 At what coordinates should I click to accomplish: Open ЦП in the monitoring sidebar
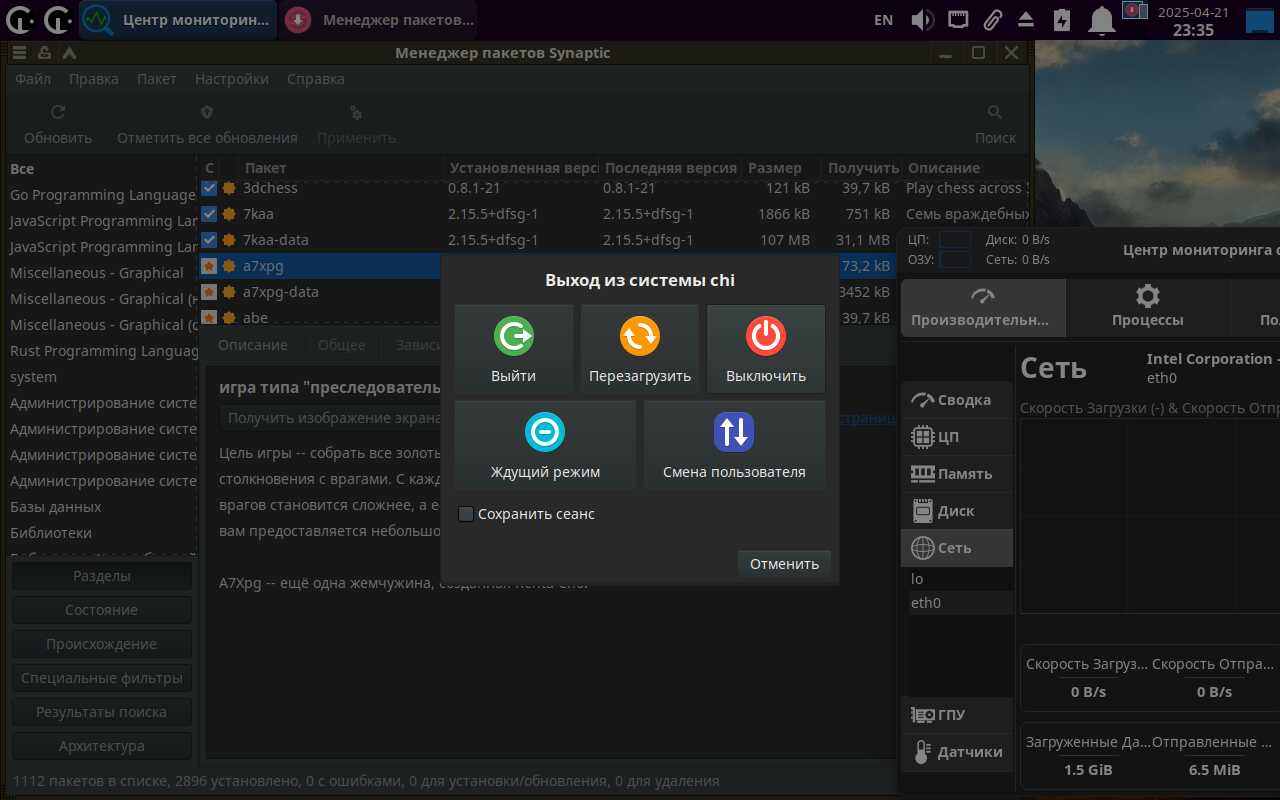pos(957,437)
